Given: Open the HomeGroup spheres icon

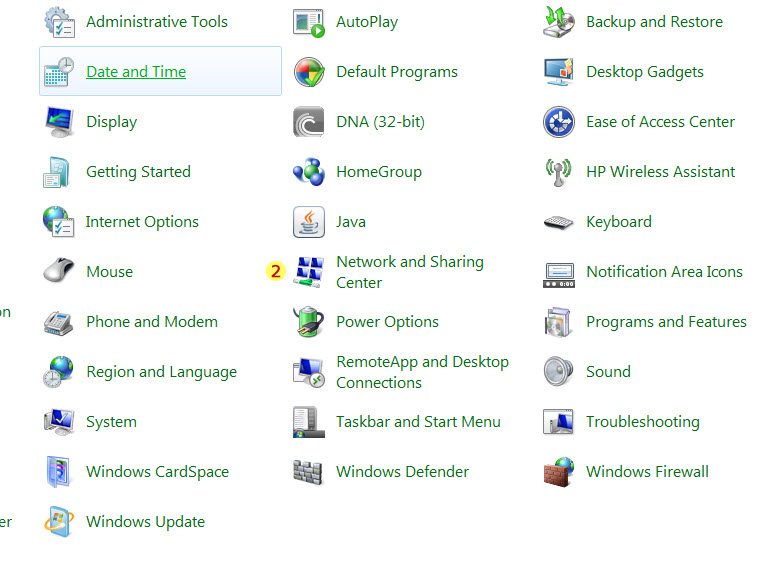Looking at the screenshot, I should pos(309,172).
